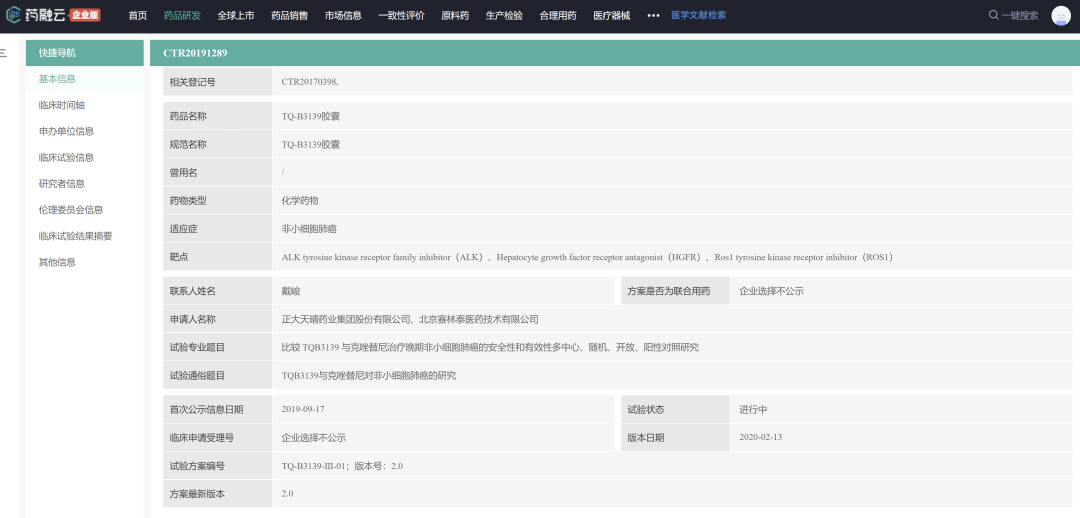Toggle the sidebar collapse hamburger icon
The width and height of the screenshot is (1080, 518).
tap(3, 52)
